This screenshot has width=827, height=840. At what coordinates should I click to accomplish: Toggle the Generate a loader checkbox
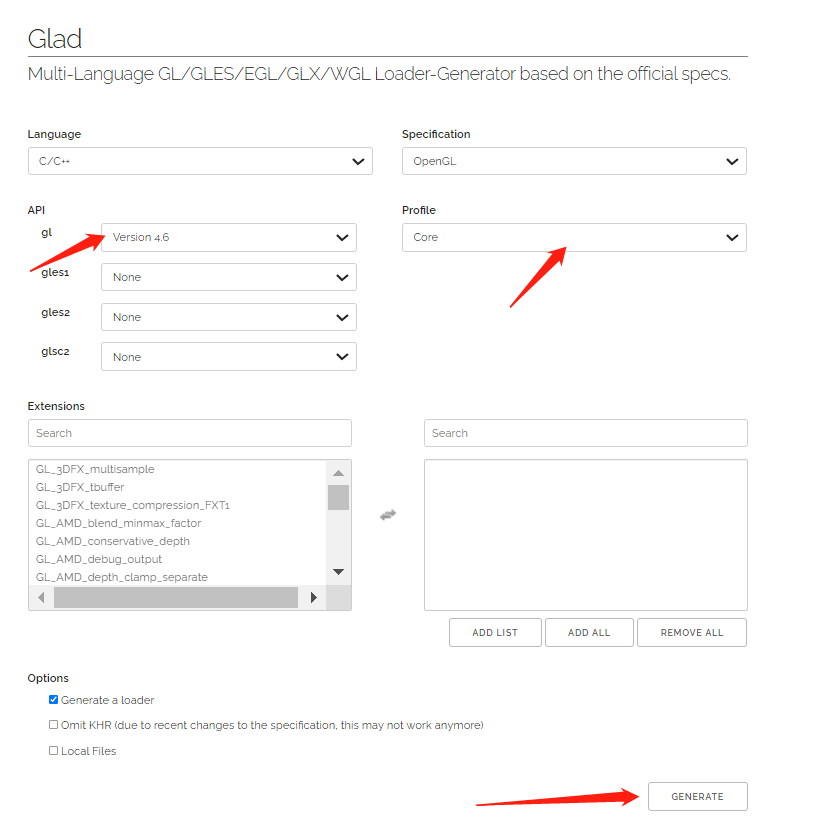click(x=54, y=700)
